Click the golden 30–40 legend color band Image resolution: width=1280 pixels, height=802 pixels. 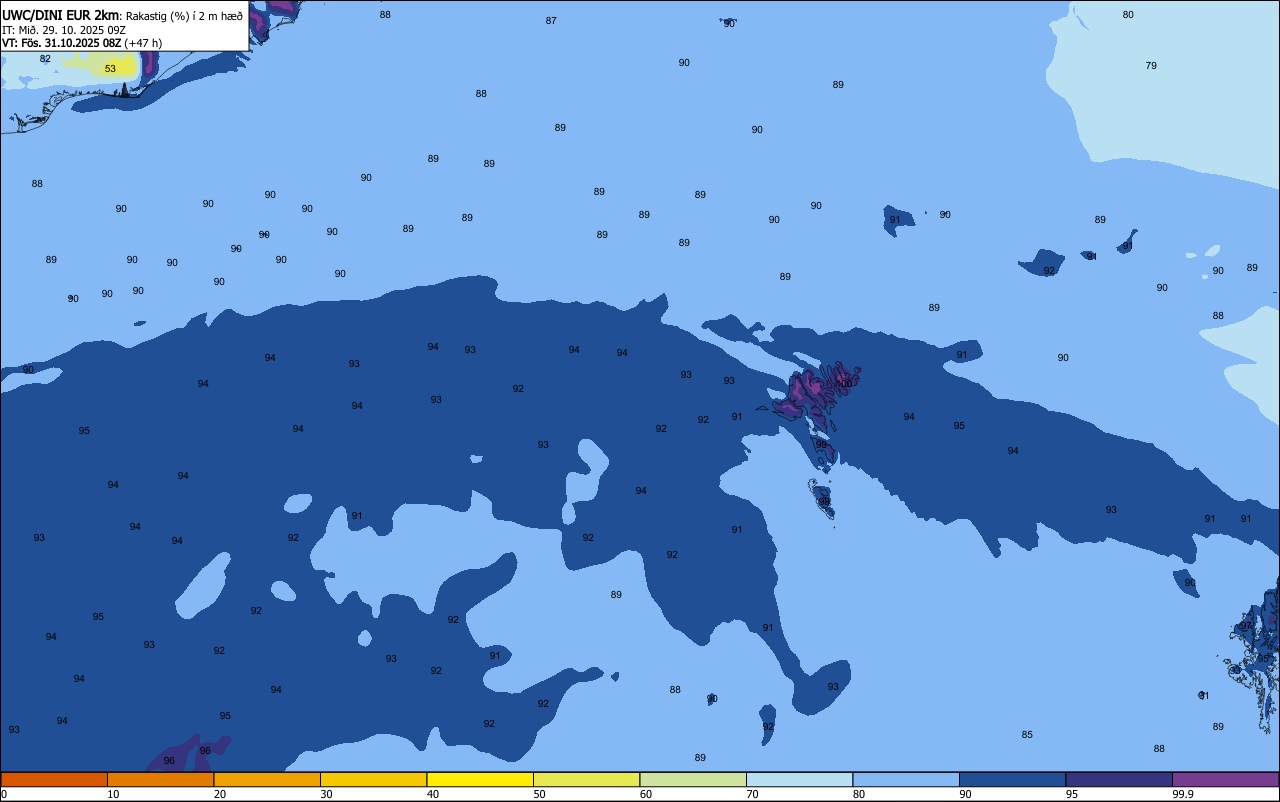pyautogui.click(x=373, y=779)
